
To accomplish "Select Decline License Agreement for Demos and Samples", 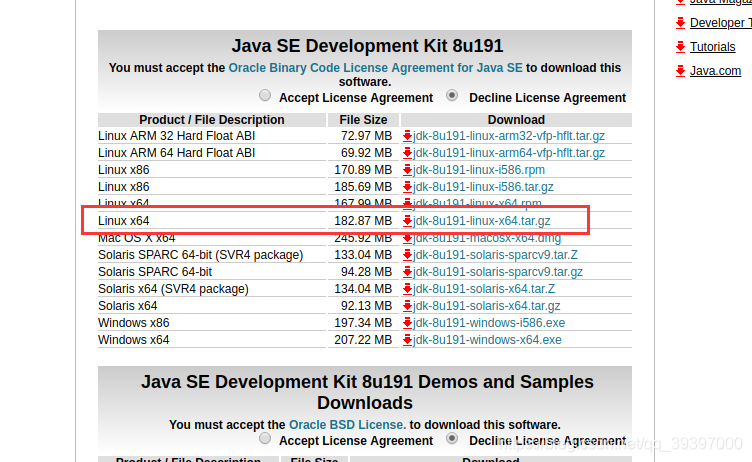I will click(452, 438).
